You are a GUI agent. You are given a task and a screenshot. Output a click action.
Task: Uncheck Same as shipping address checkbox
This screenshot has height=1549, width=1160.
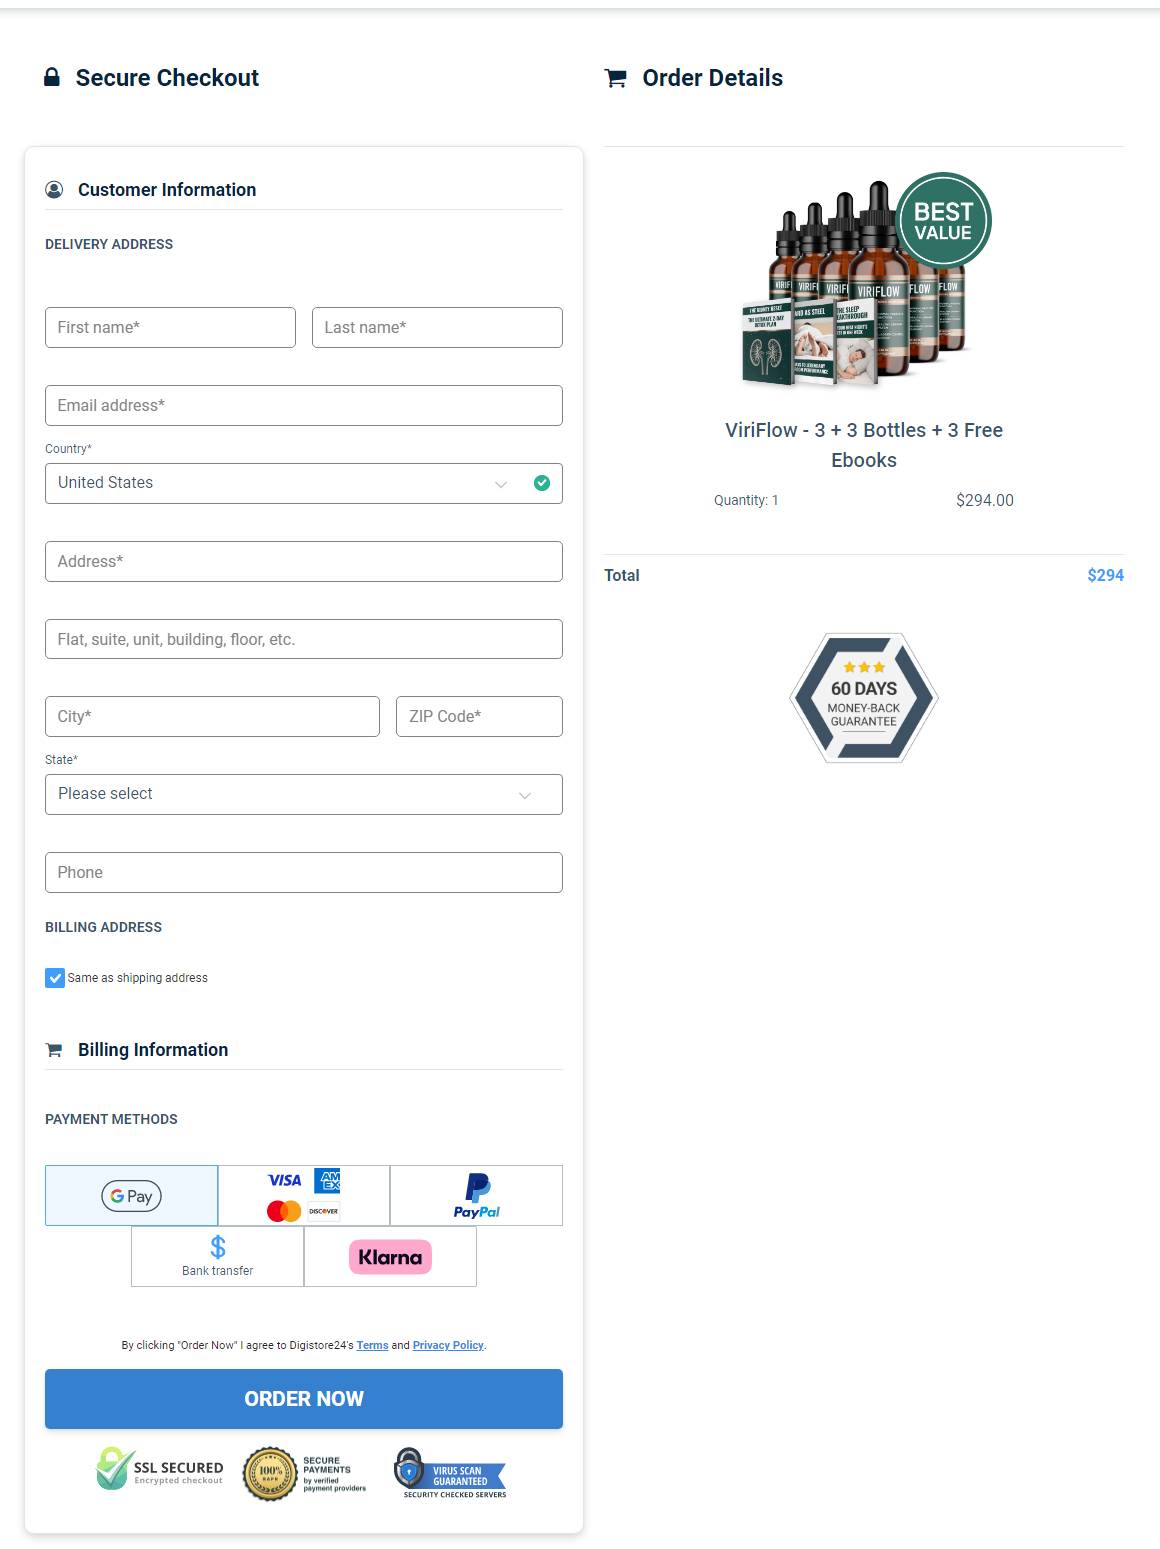pyautogui.click(x=55, y=978)
